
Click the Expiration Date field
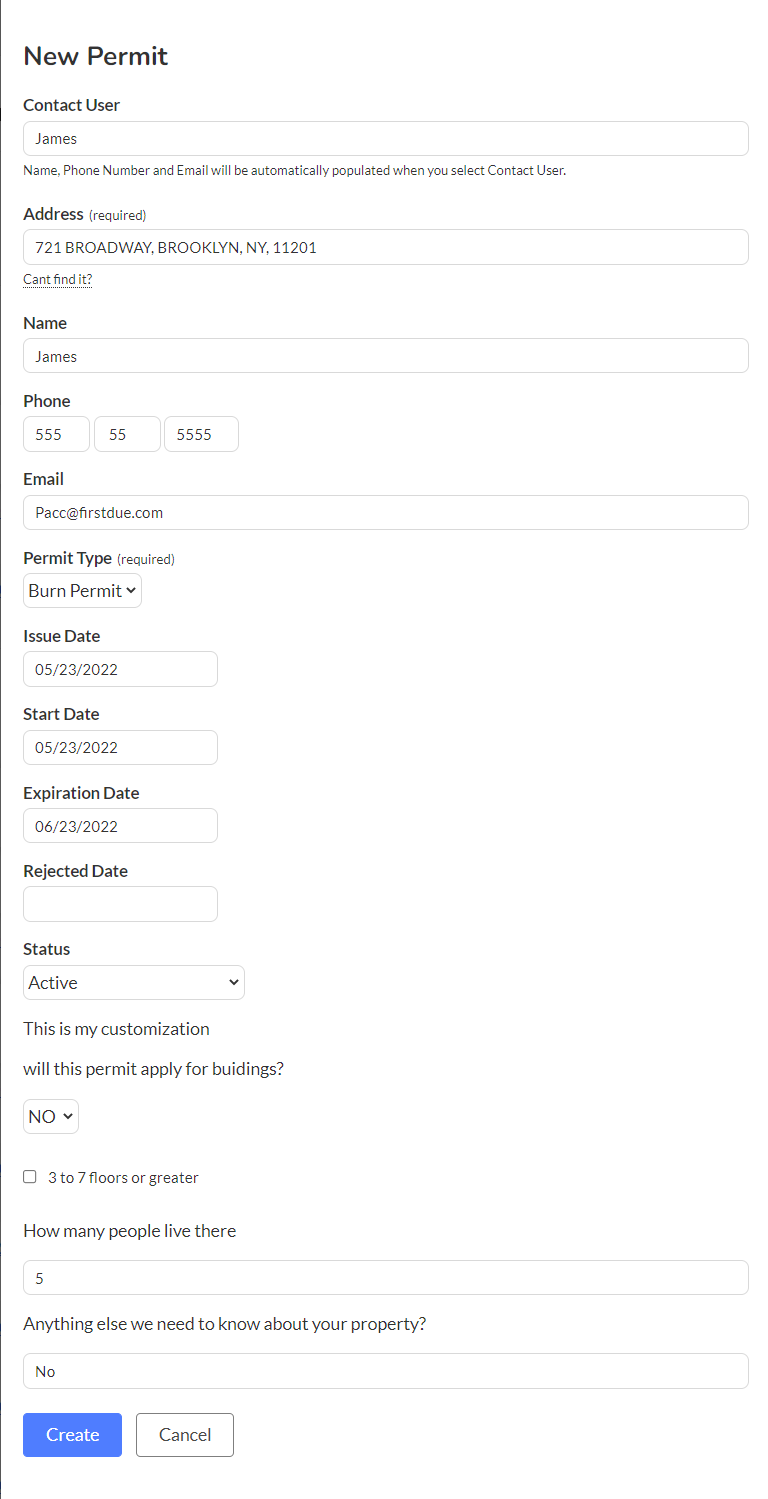click(120, 826)
